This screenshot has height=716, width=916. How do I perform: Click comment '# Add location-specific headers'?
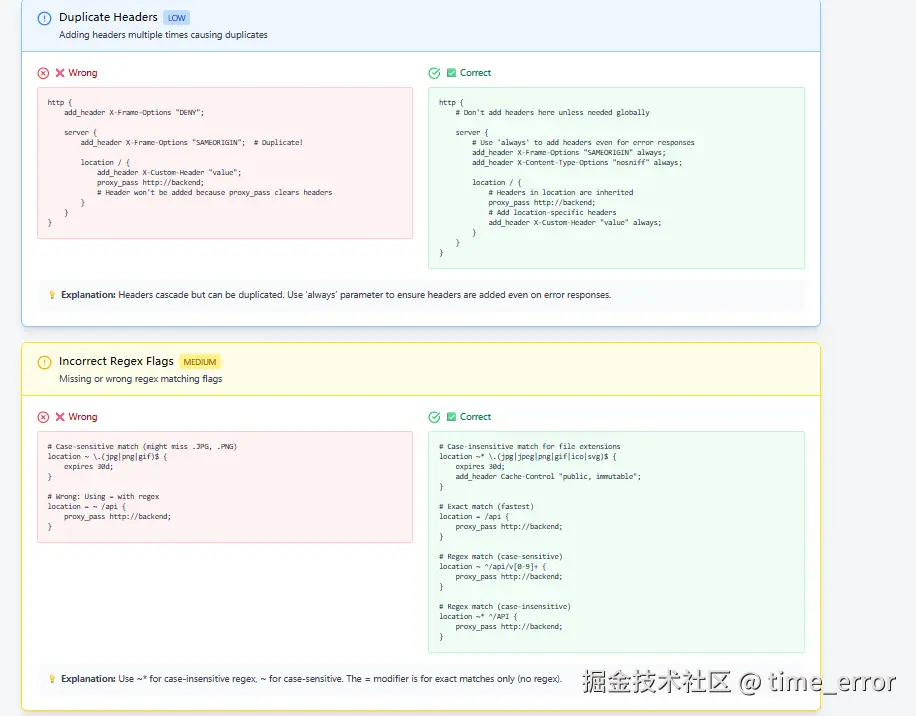[x=552, y=213]
